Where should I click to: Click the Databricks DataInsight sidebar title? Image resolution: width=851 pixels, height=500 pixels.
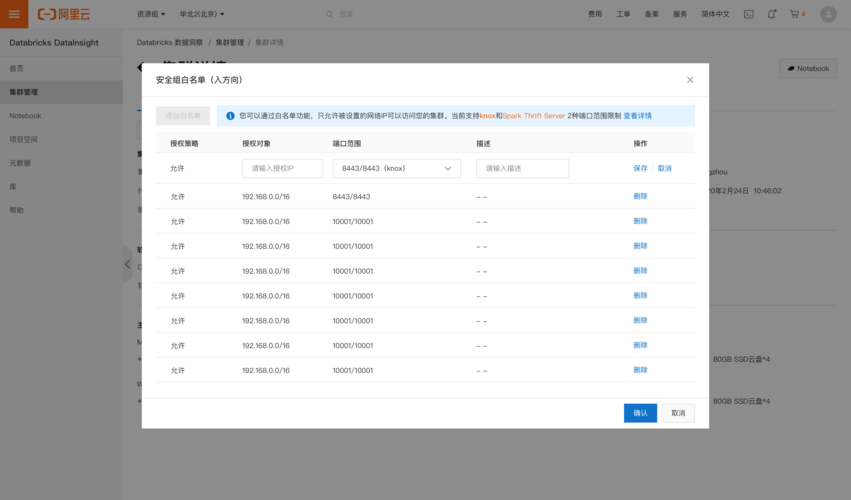(54, 42)
